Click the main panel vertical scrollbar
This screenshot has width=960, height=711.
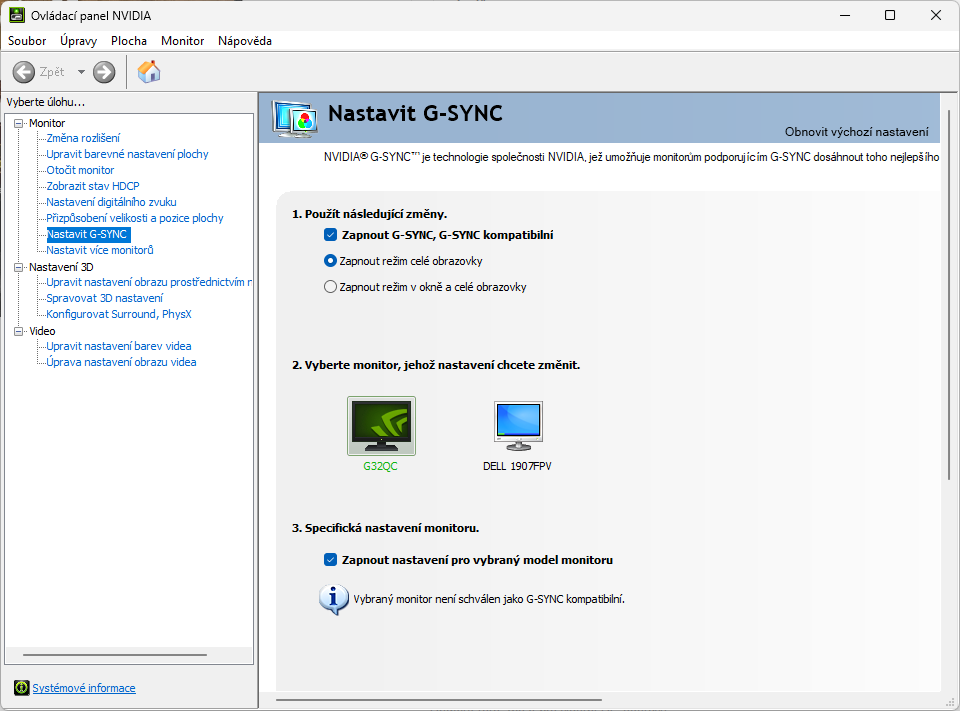949,294
